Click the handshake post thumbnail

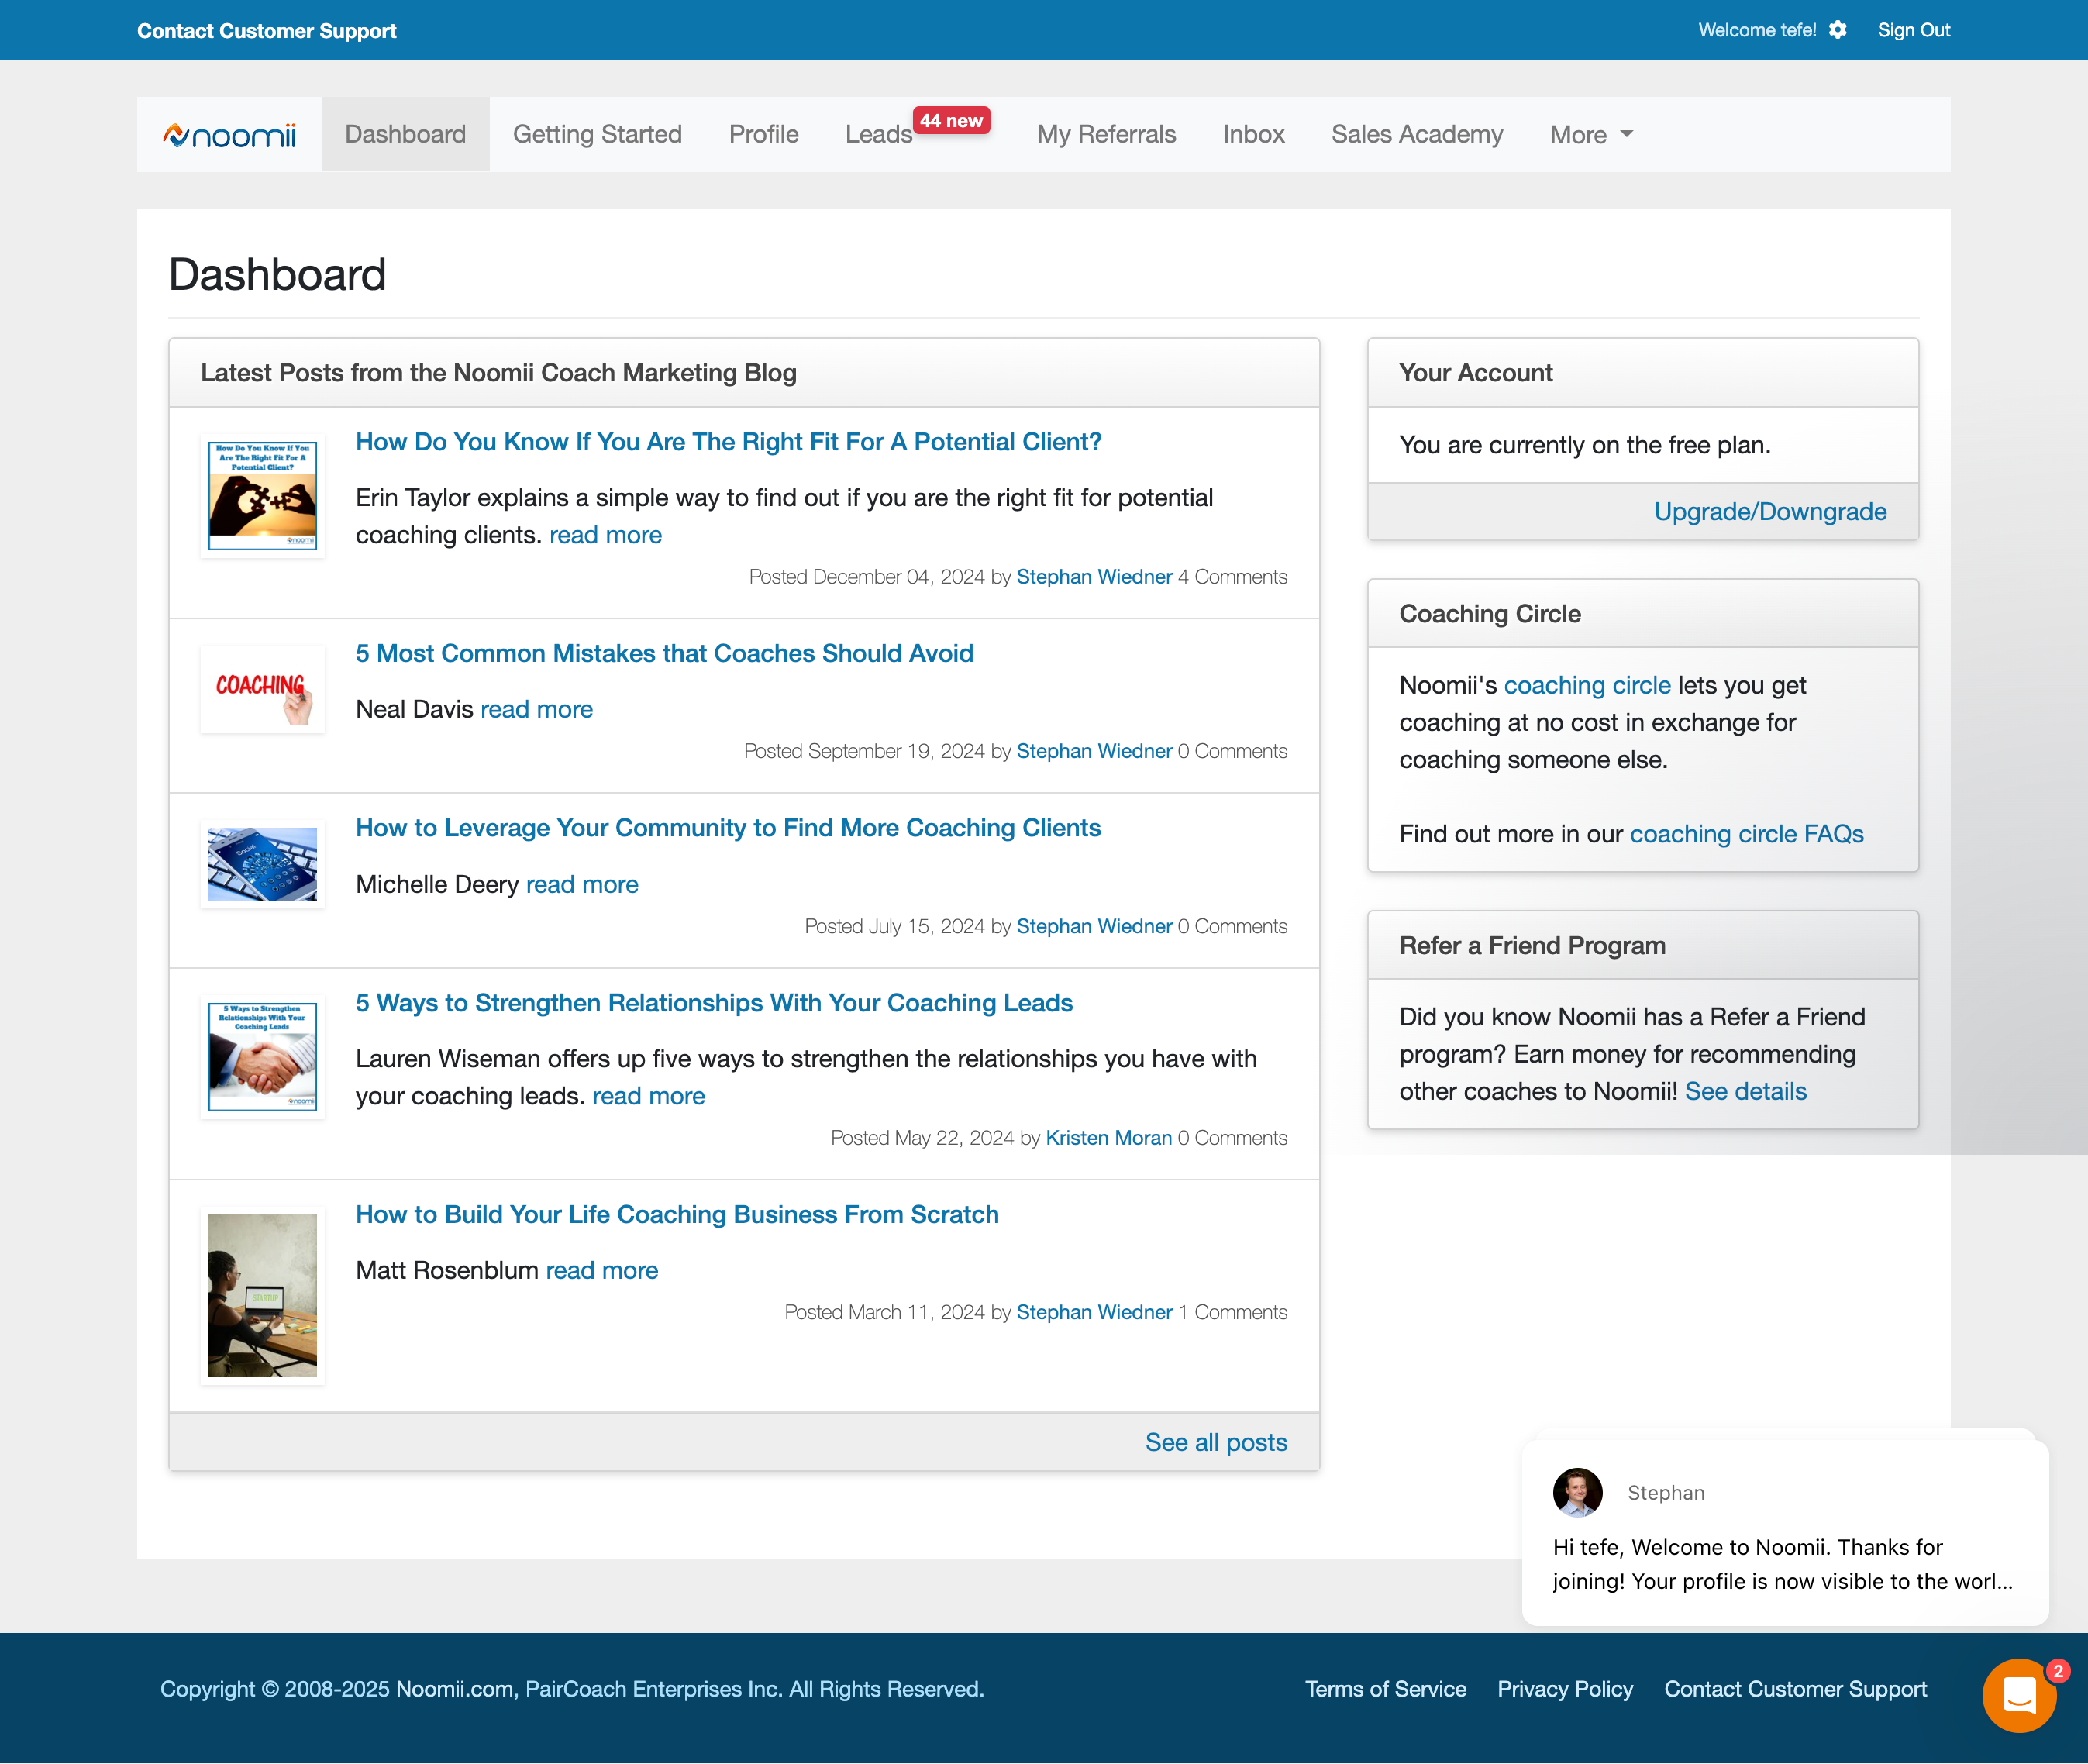(262, 1057)
